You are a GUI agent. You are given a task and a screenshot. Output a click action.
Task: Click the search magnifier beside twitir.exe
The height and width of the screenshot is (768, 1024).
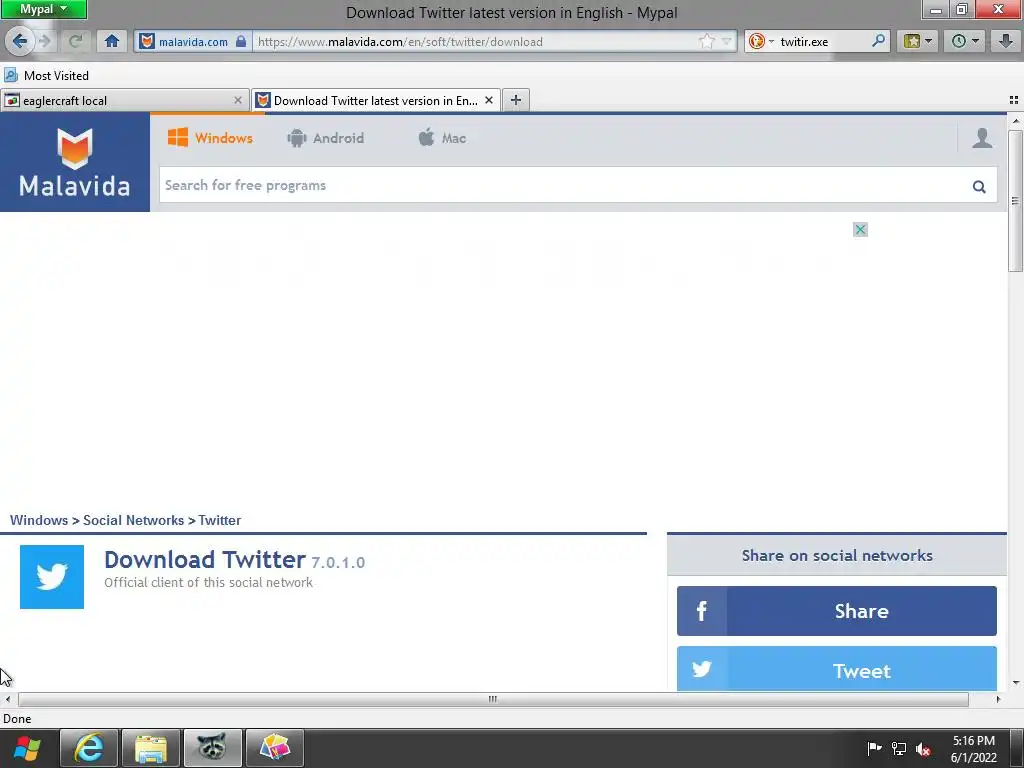click(x=879, y=41)
